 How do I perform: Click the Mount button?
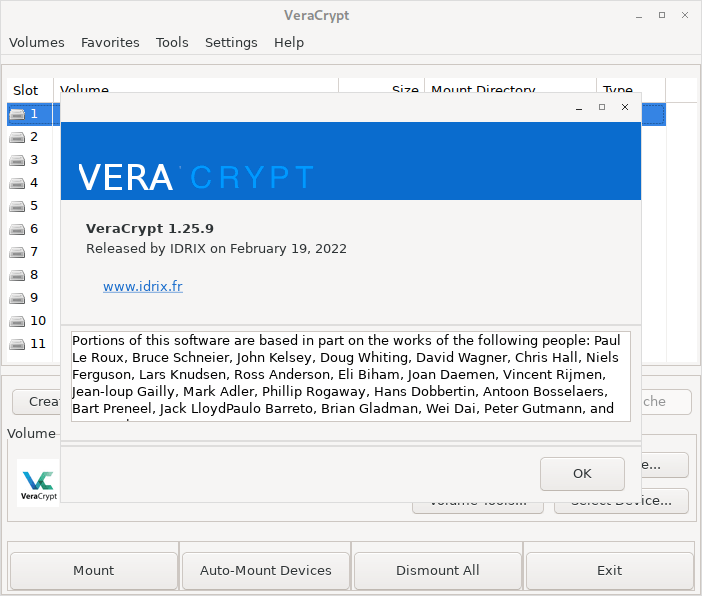(93, 570)
